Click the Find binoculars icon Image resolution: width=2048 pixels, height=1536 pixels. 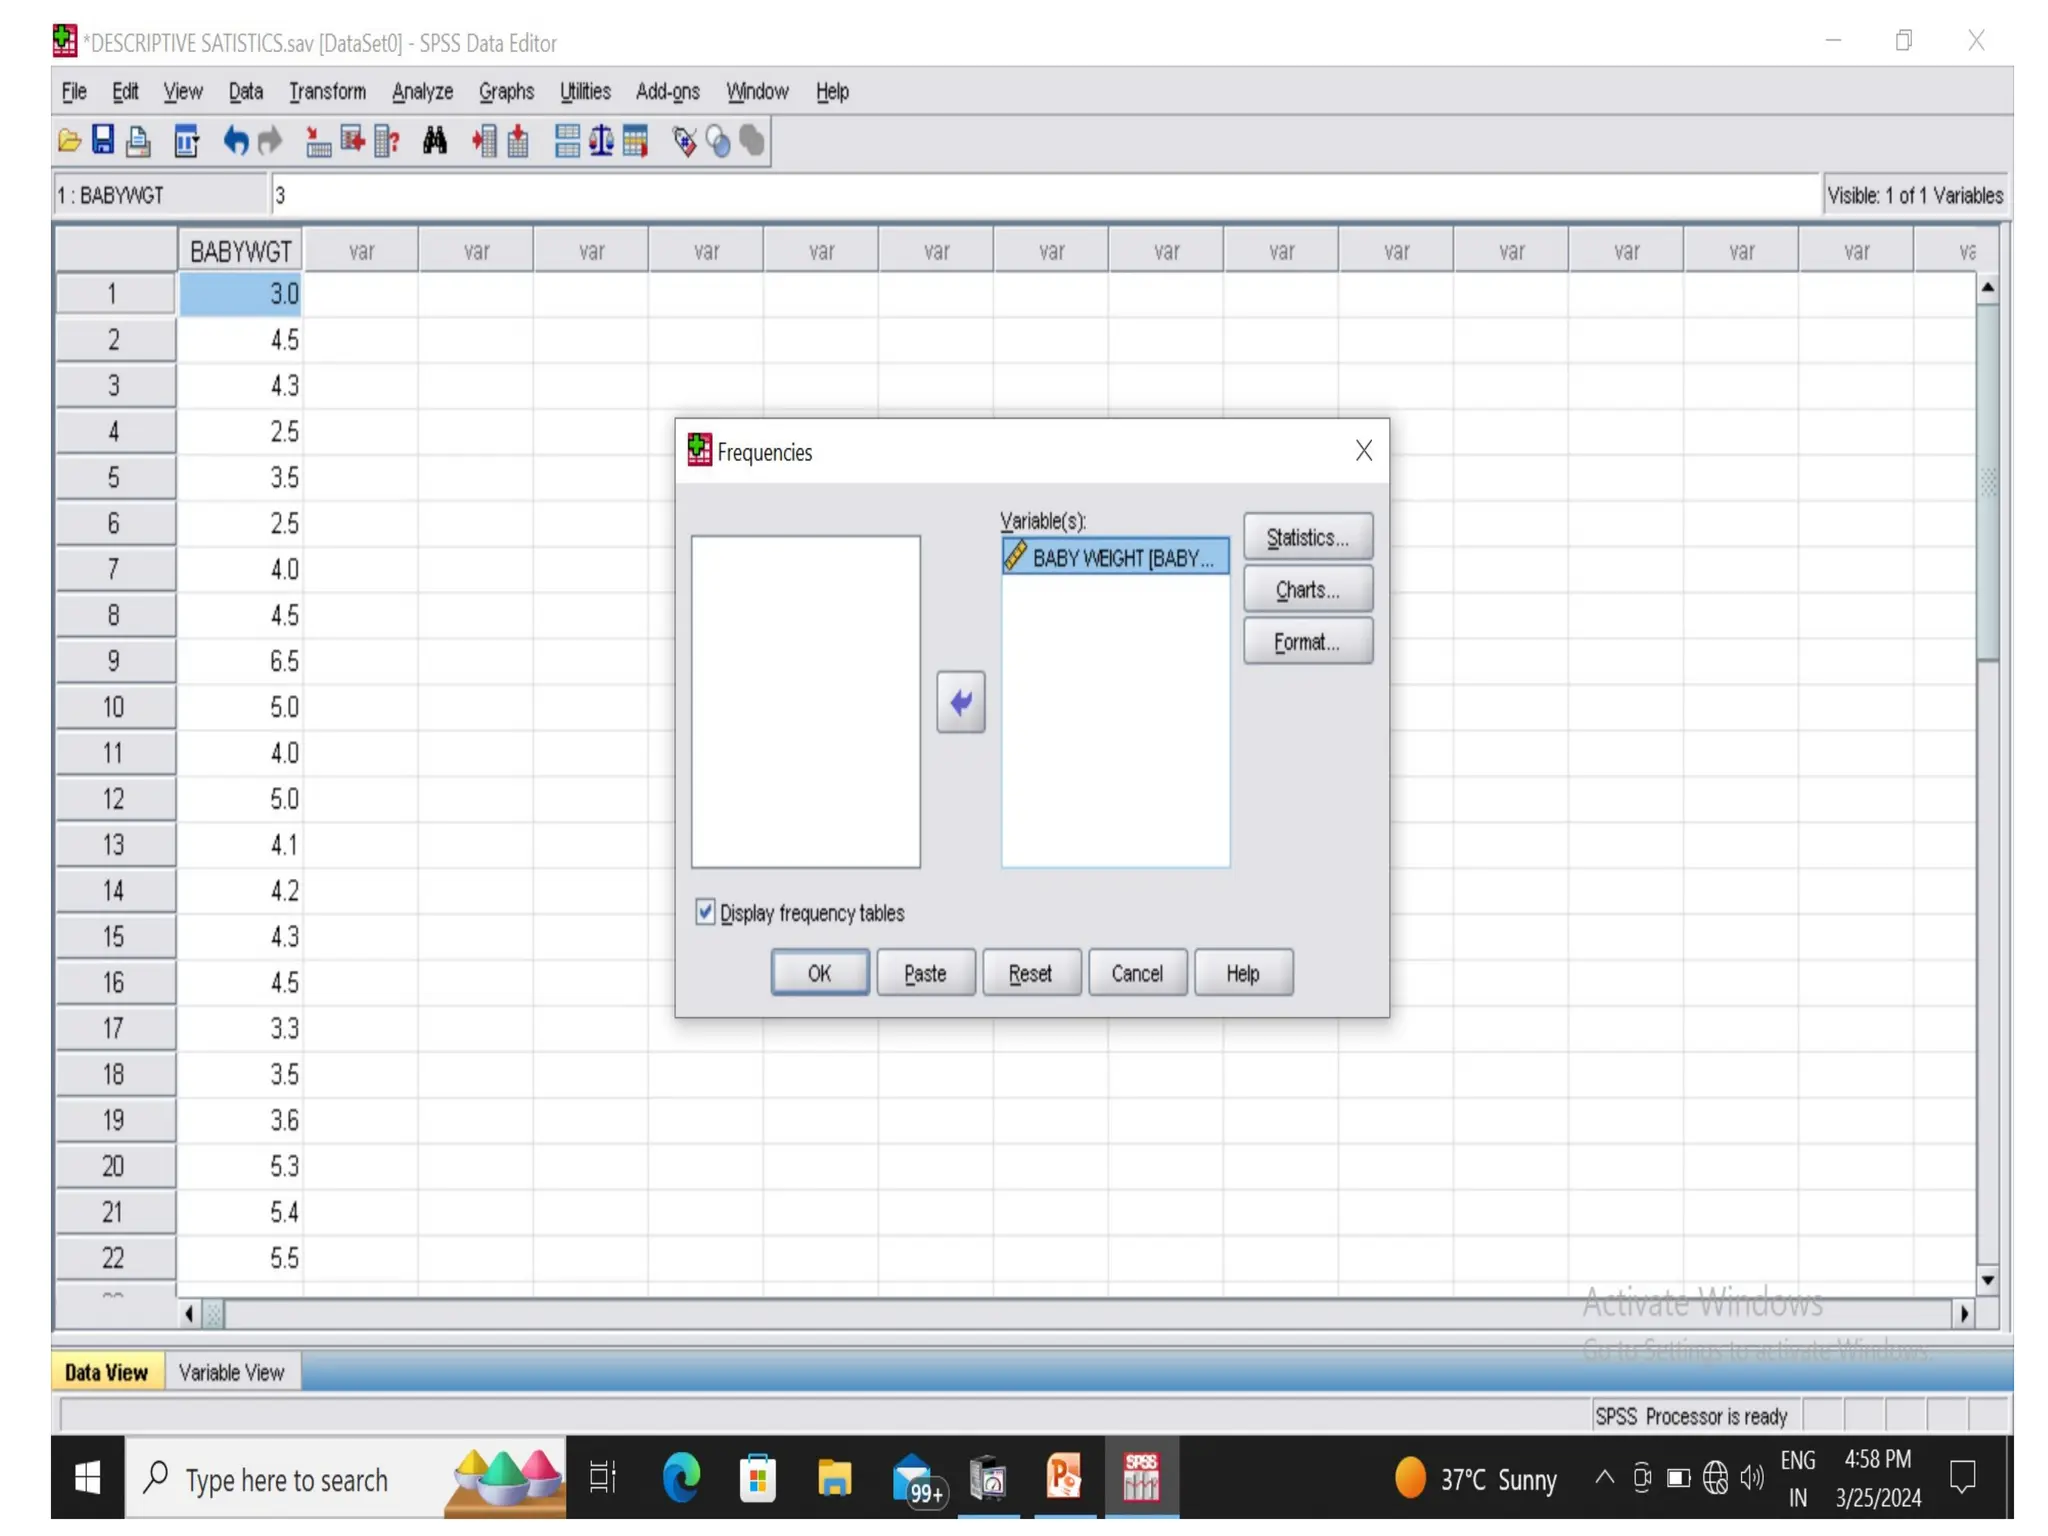coord(434,141)
